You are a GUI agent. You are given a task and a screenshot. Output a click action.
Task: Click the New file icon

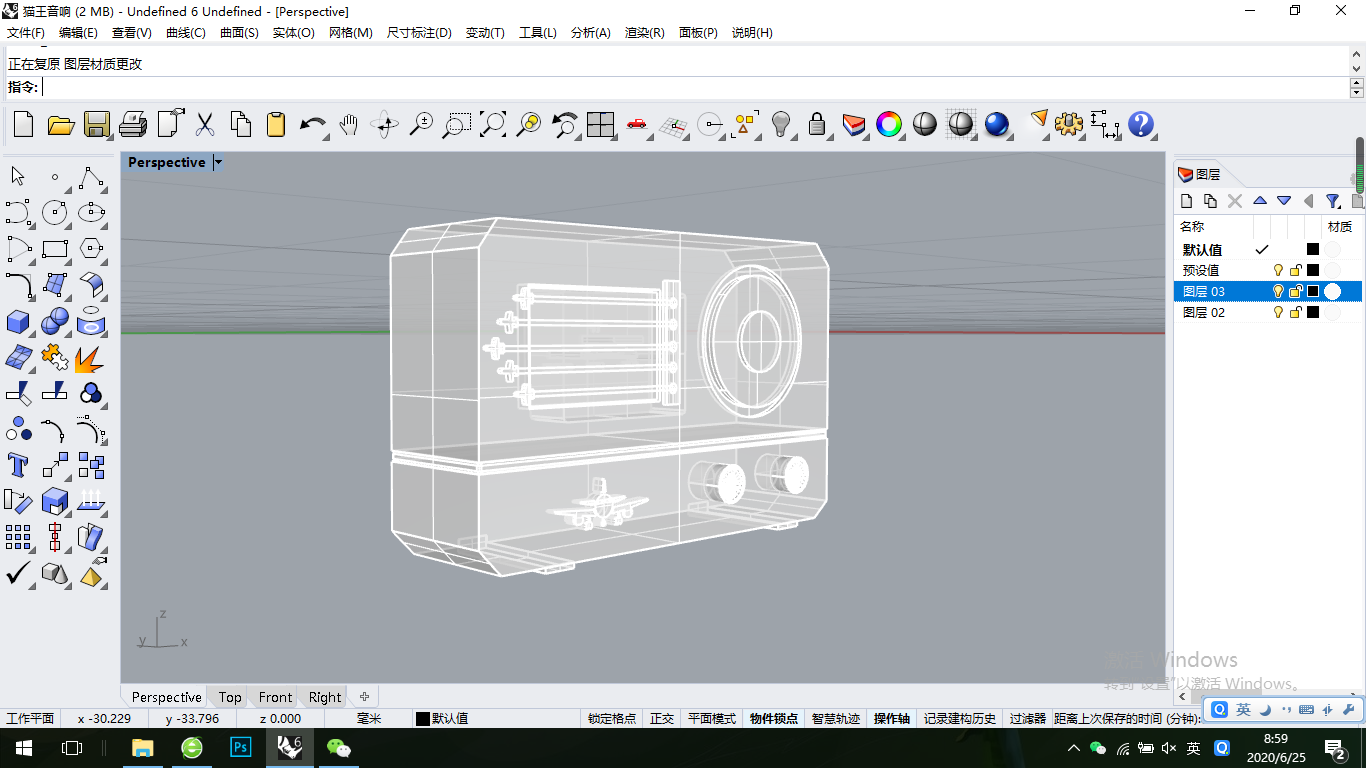(x=24, y=124)
